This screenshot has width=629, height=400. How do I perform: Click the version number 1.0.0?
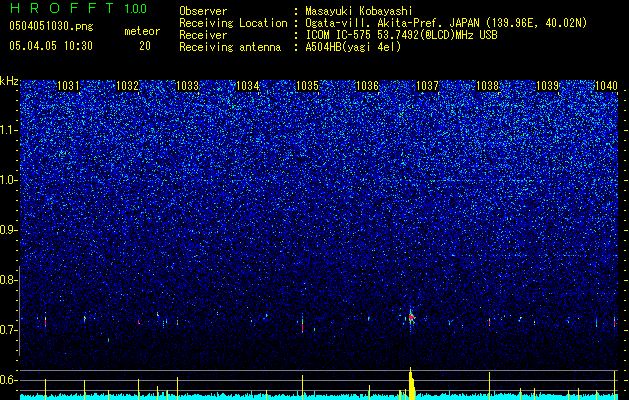click(x=136, y=9)
